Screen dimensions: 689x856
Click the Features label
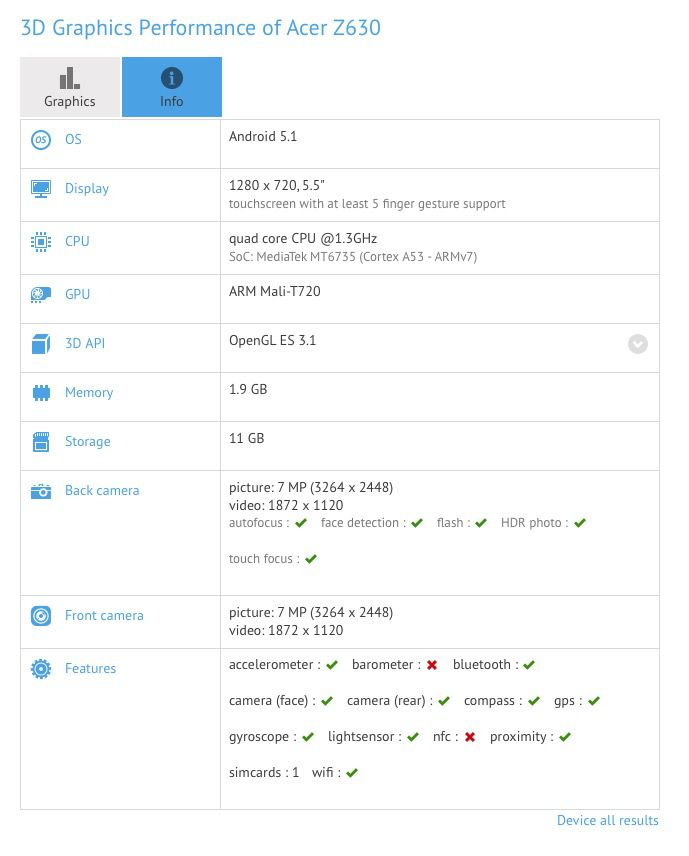point(91,668)
